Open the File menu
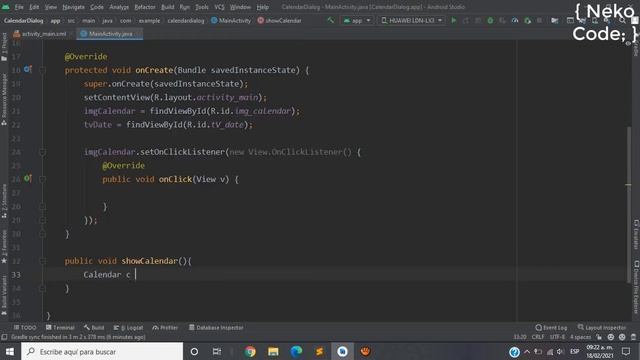The width and height of the screenshot is (640, 360). pos(19,7)
